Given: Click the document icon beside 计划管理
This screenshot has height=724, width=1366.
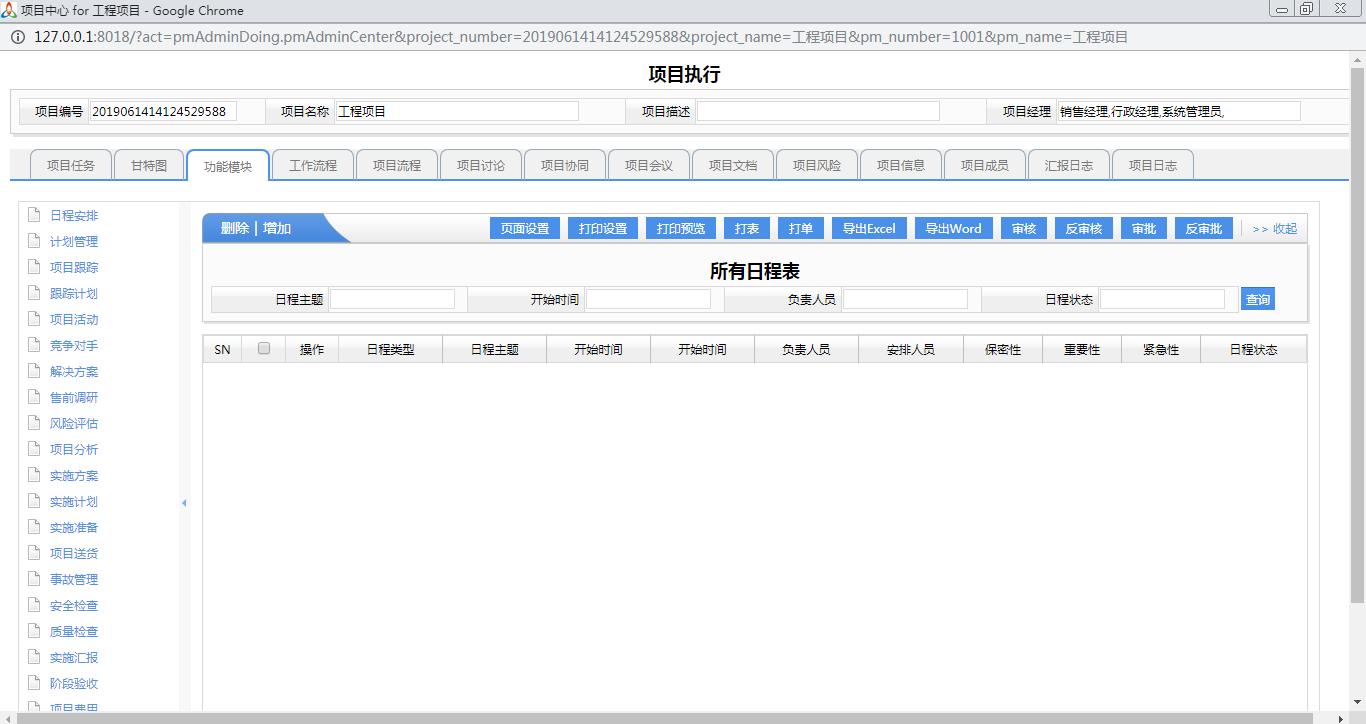Looking at the screenshot, I should click(x=34, y=241).
